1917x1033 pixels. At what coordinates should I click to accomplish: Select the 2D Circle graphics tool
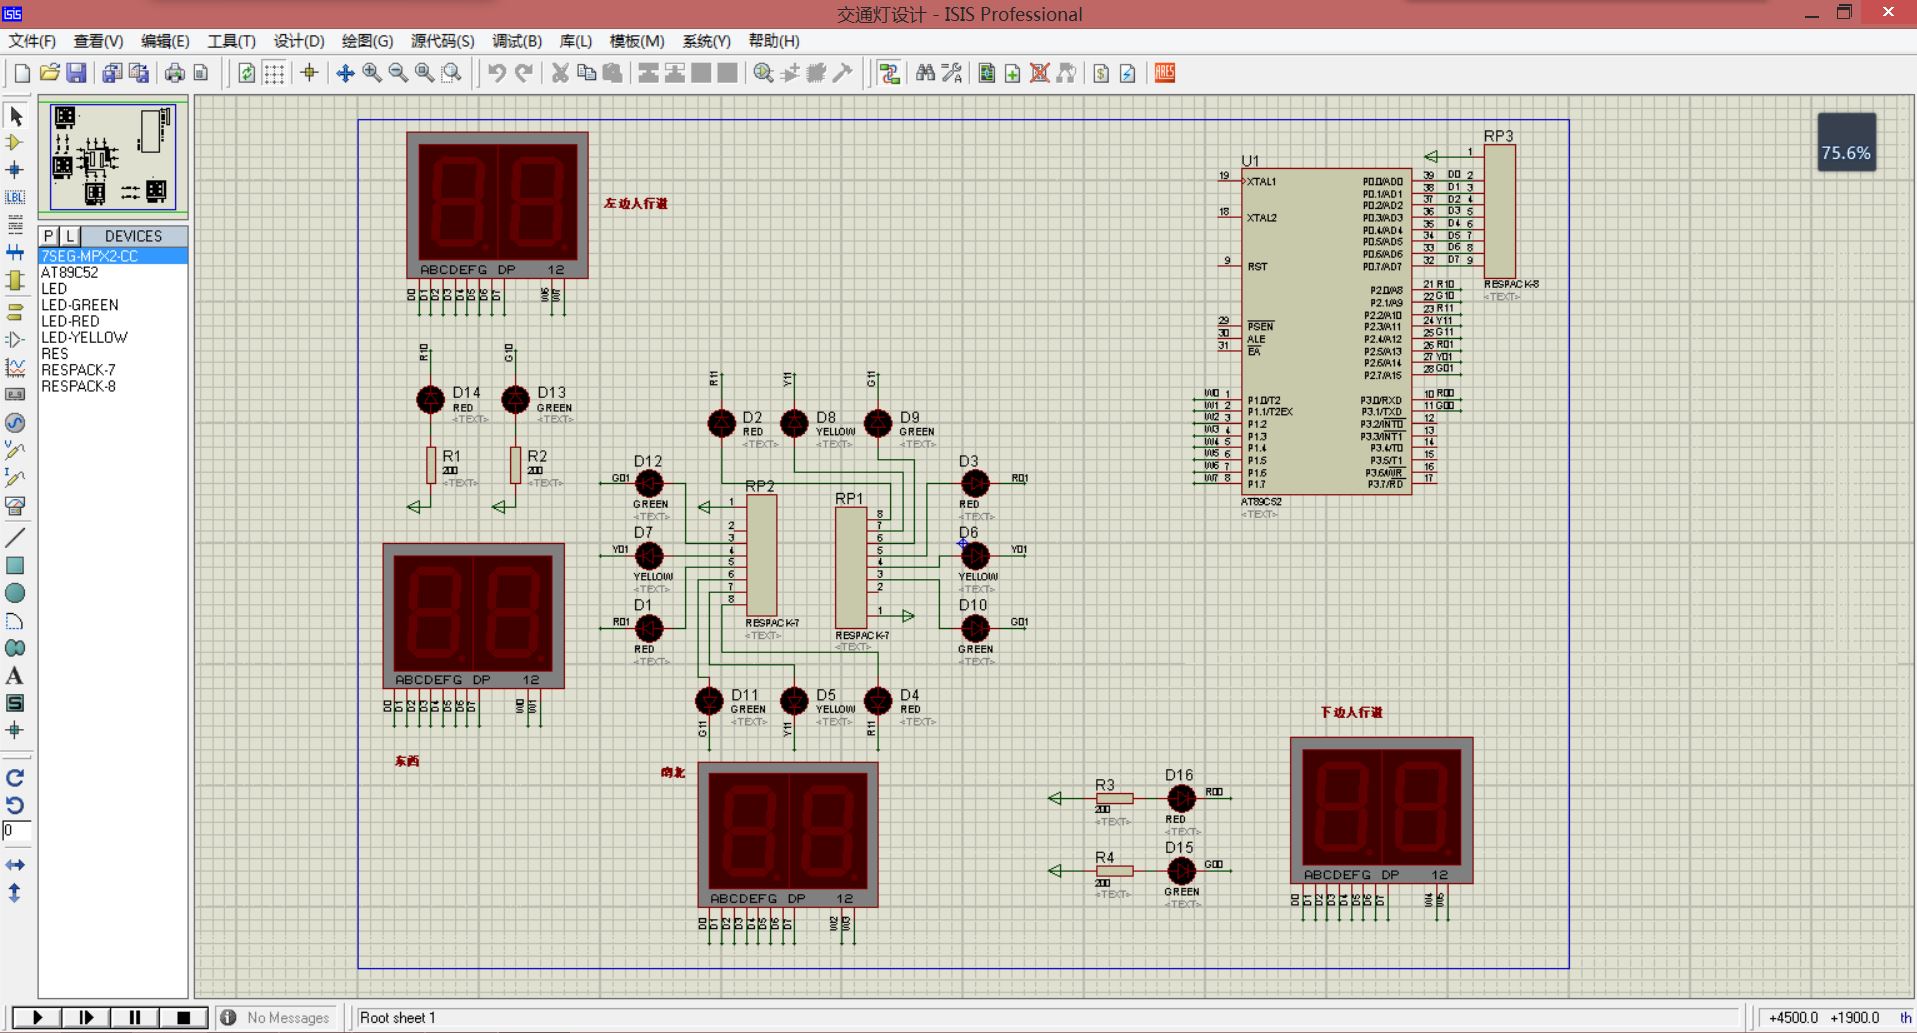[15, 593]
